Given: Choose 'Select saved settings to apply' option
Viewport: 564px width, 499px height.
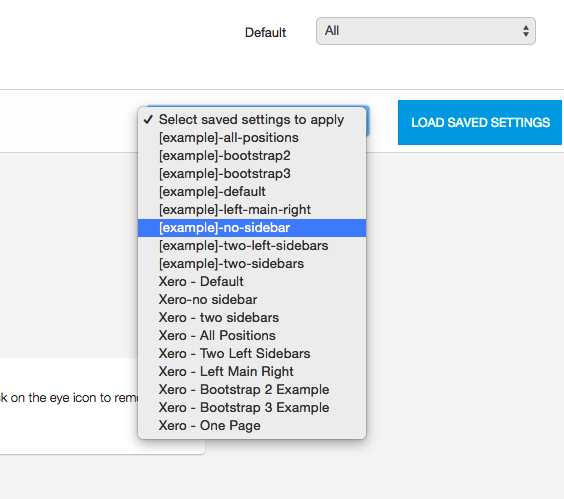Looking at the screenshot, I should pyautogui.click(x=252, y=119).
